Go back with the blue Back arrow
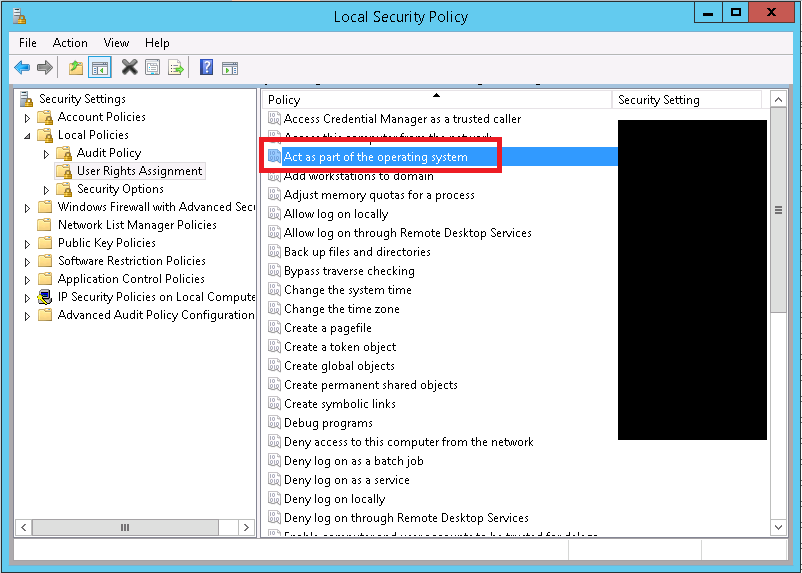 point(22,68)
